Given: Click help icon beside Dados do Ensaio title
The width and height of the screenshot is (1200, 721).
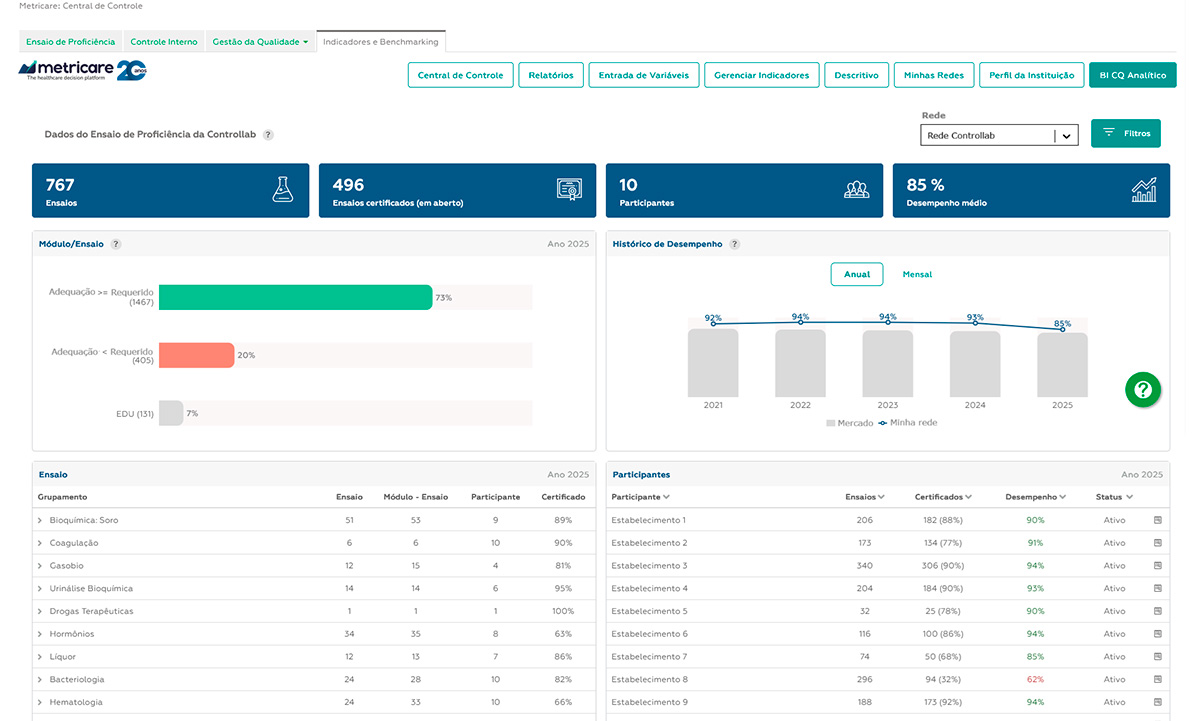Looking at the screenshot, I should click(x=268, y=134).
